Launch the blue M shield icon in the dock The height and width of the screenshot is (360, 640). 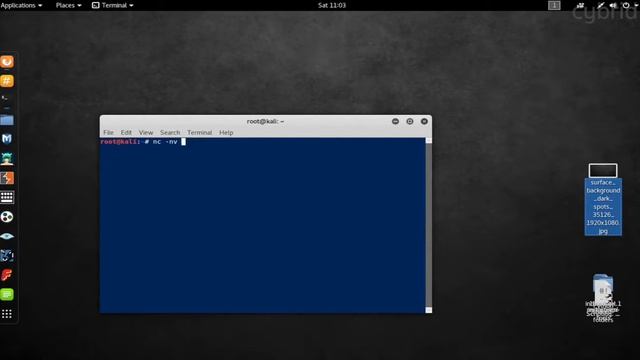(7, 139)
